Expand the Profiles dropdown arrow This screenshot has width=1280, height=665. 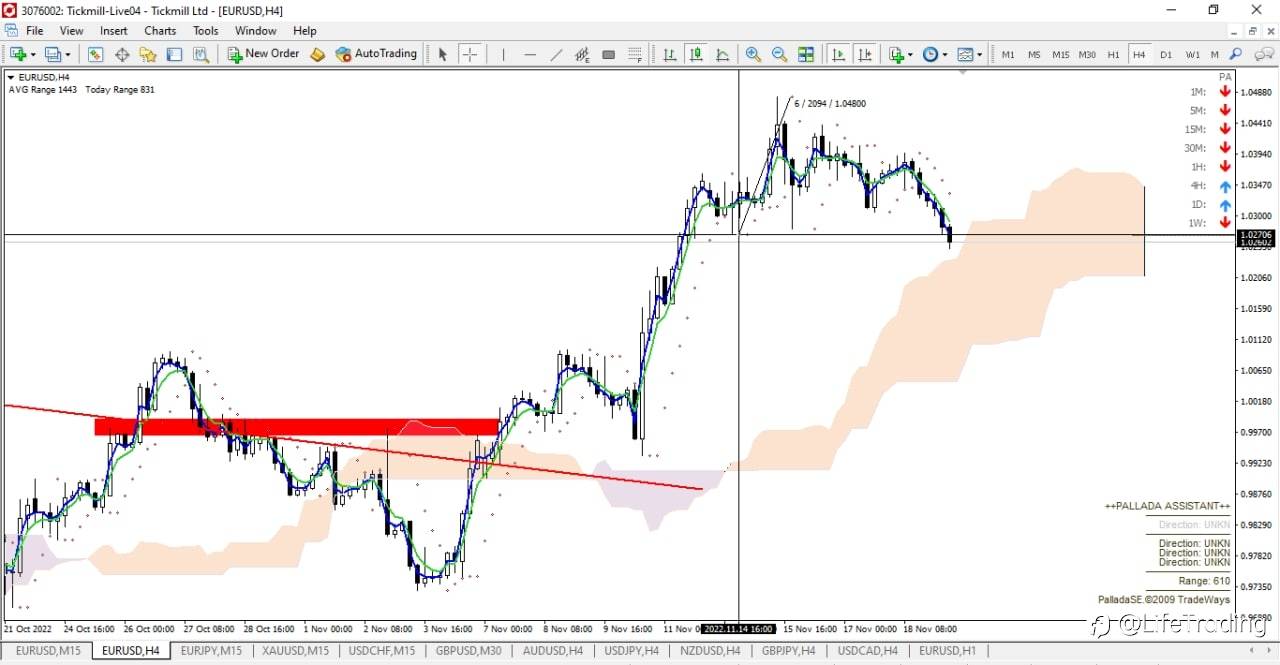pos(67,55)
